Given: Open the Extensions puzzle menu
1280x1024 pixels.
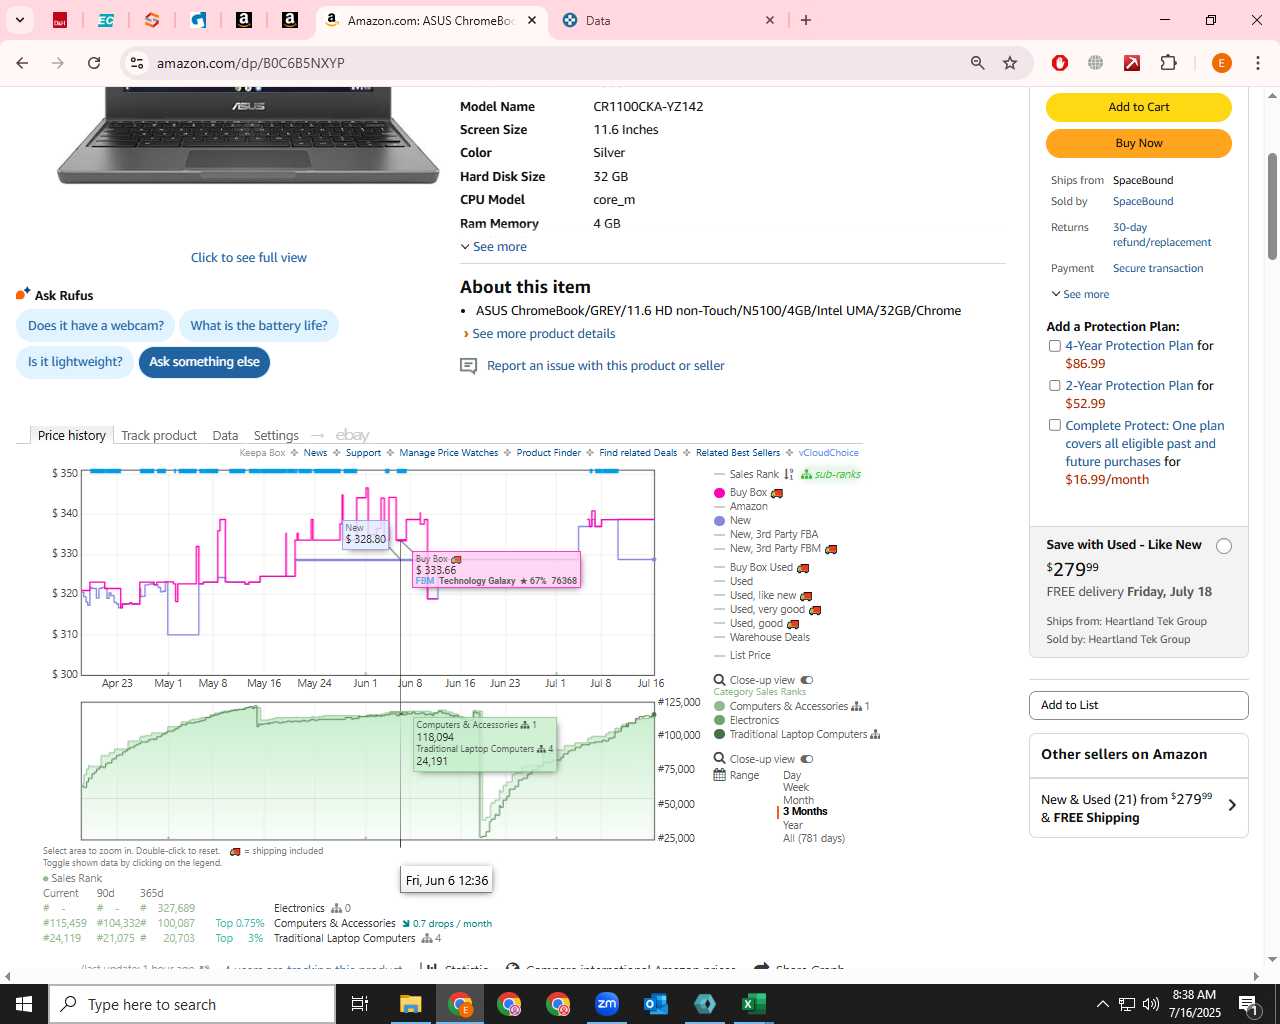Looking at the screenshot, I should tap(1168, 63).
